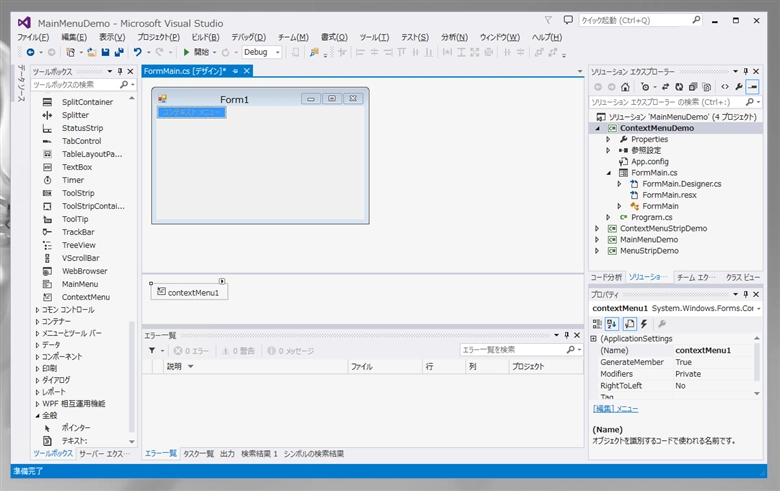
Task: Pin the Toolbox panel auto-hide
Action: coord(120,71)
